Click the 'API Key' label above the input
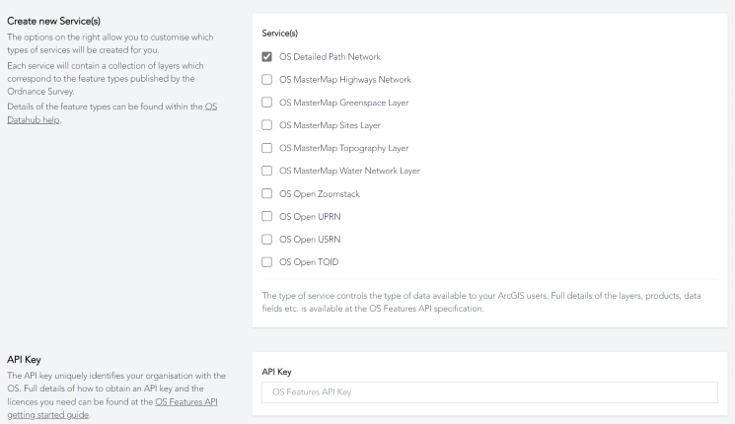Viewport: 735px width, 424px height. [276, 371]
